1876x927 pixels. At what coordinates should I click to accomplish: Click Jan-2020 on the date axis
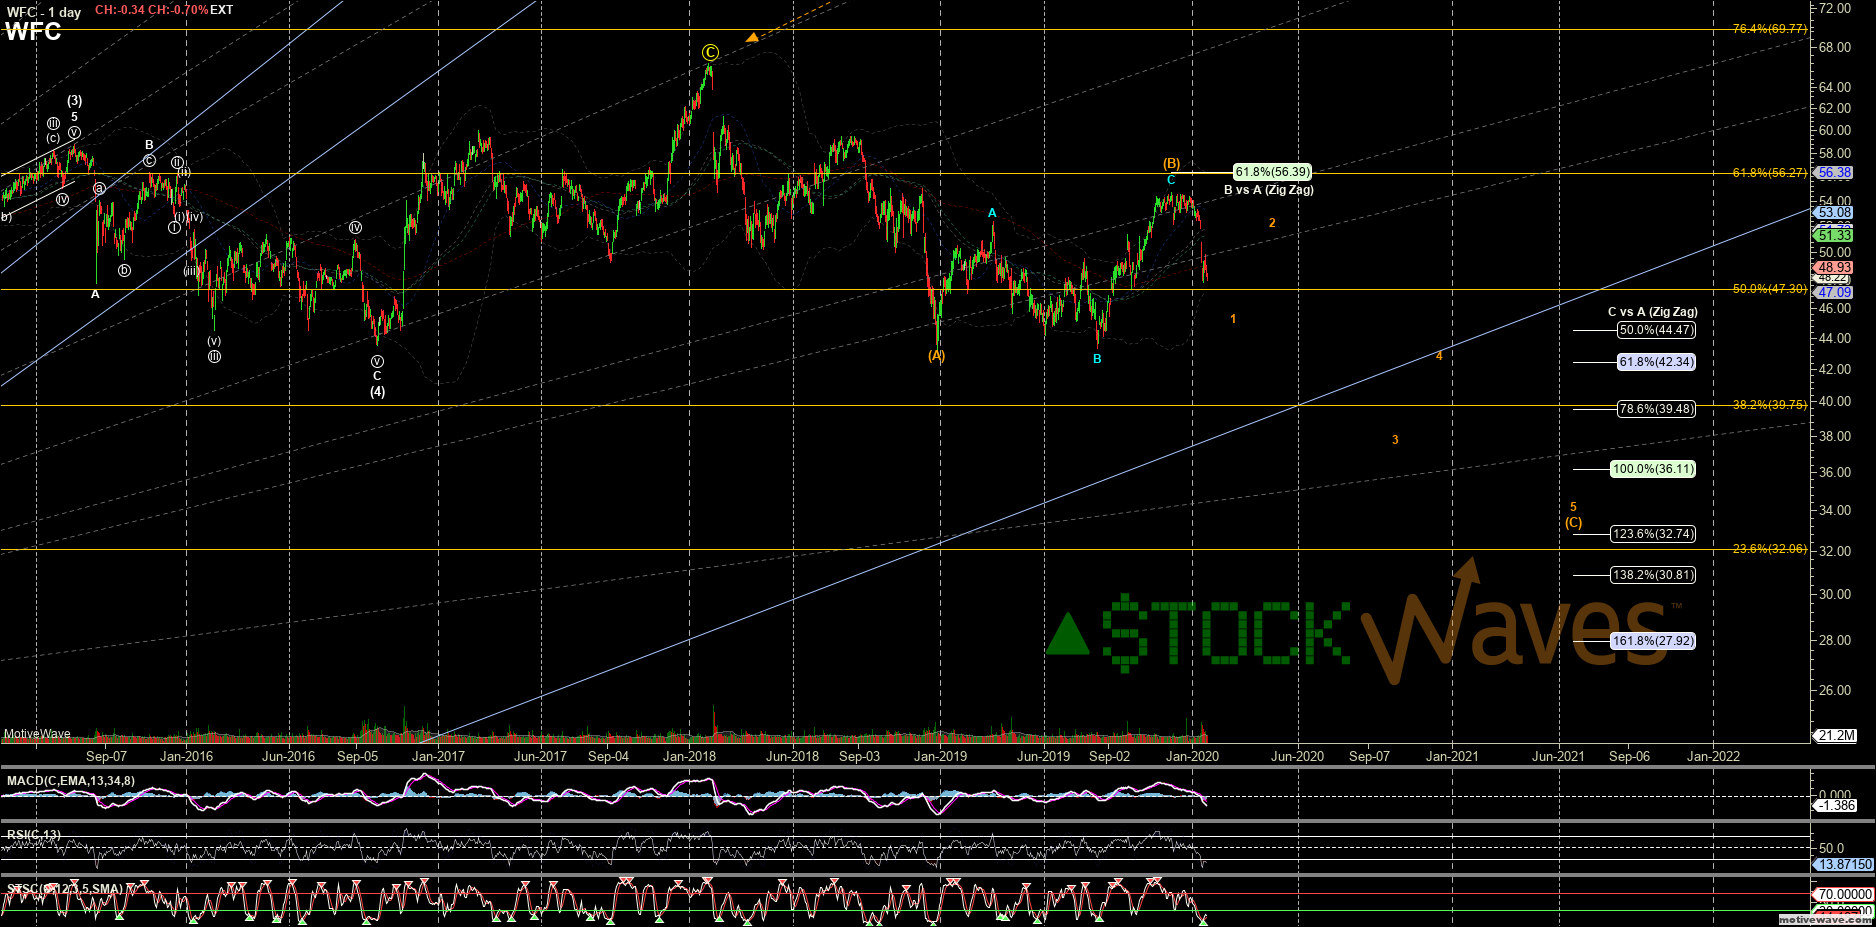[1192, 757]
